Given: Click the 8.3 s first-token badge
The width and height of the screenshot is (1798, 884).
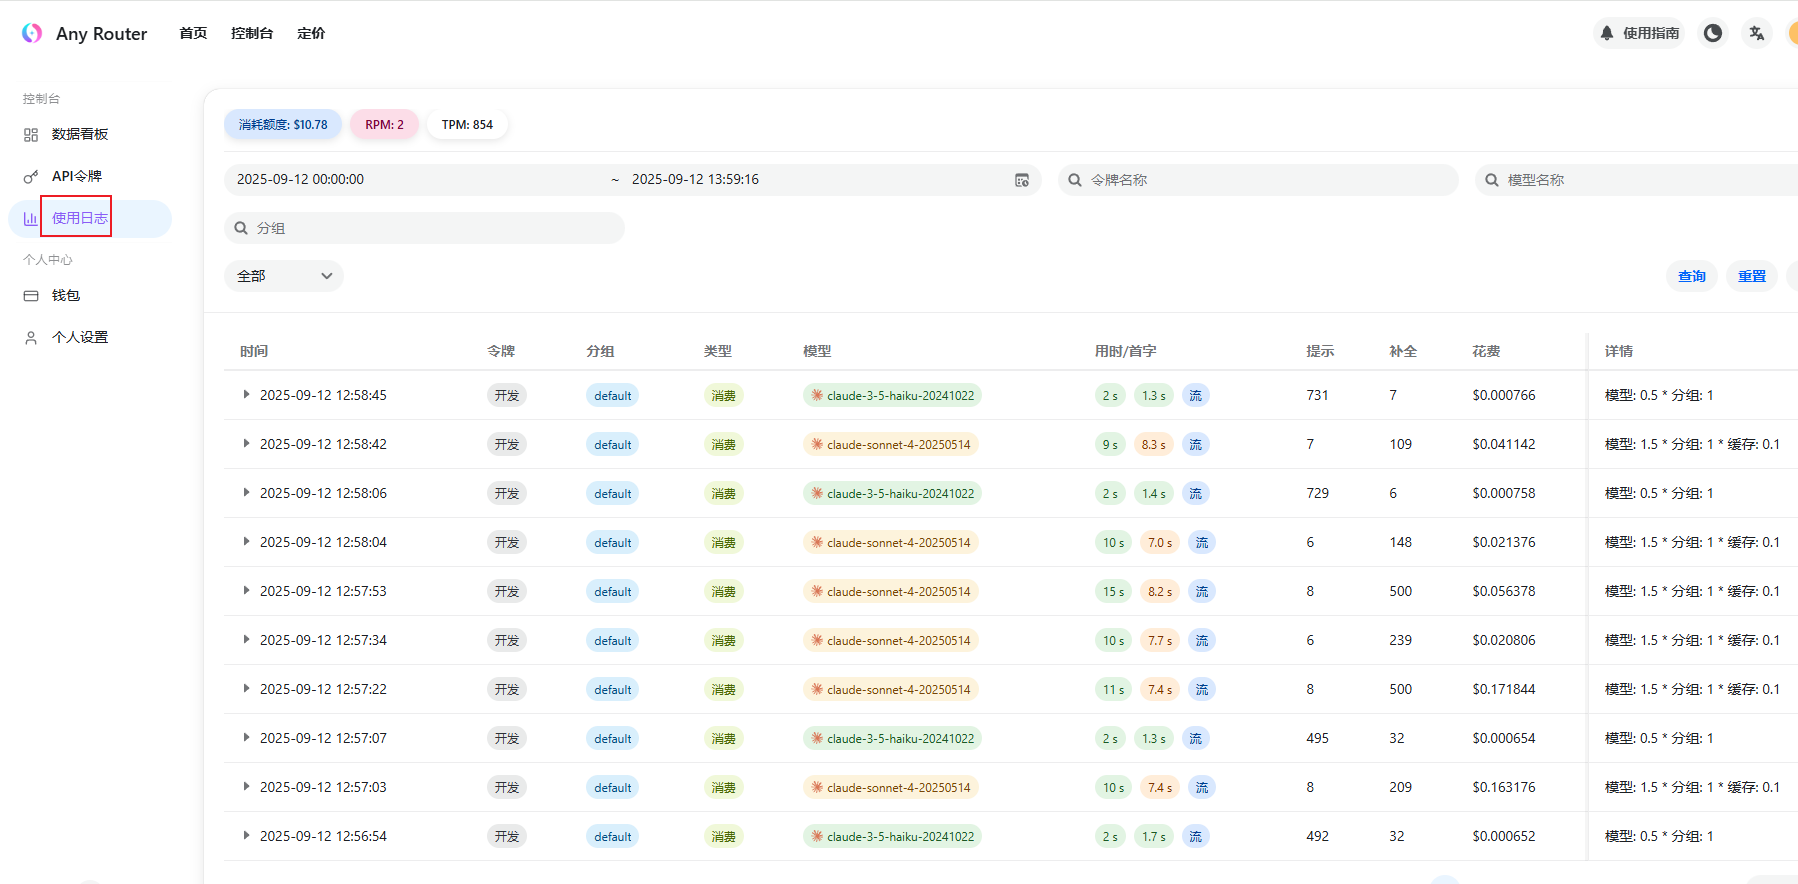Looking at the screenshot, I should (1153, 445).
